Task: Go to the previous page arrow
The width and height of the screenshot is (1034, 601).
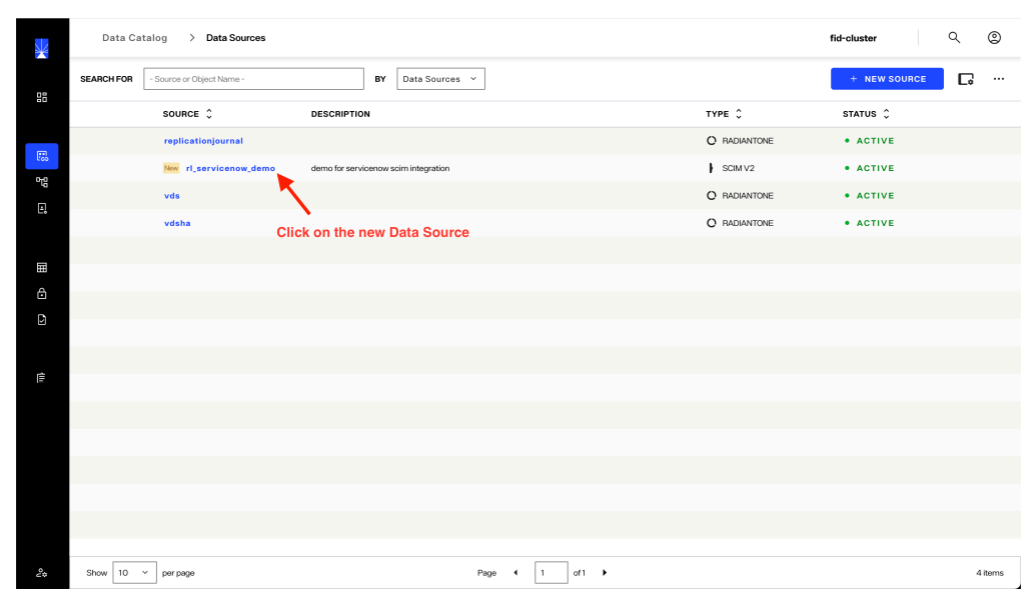Action: [x=516, y=573]
